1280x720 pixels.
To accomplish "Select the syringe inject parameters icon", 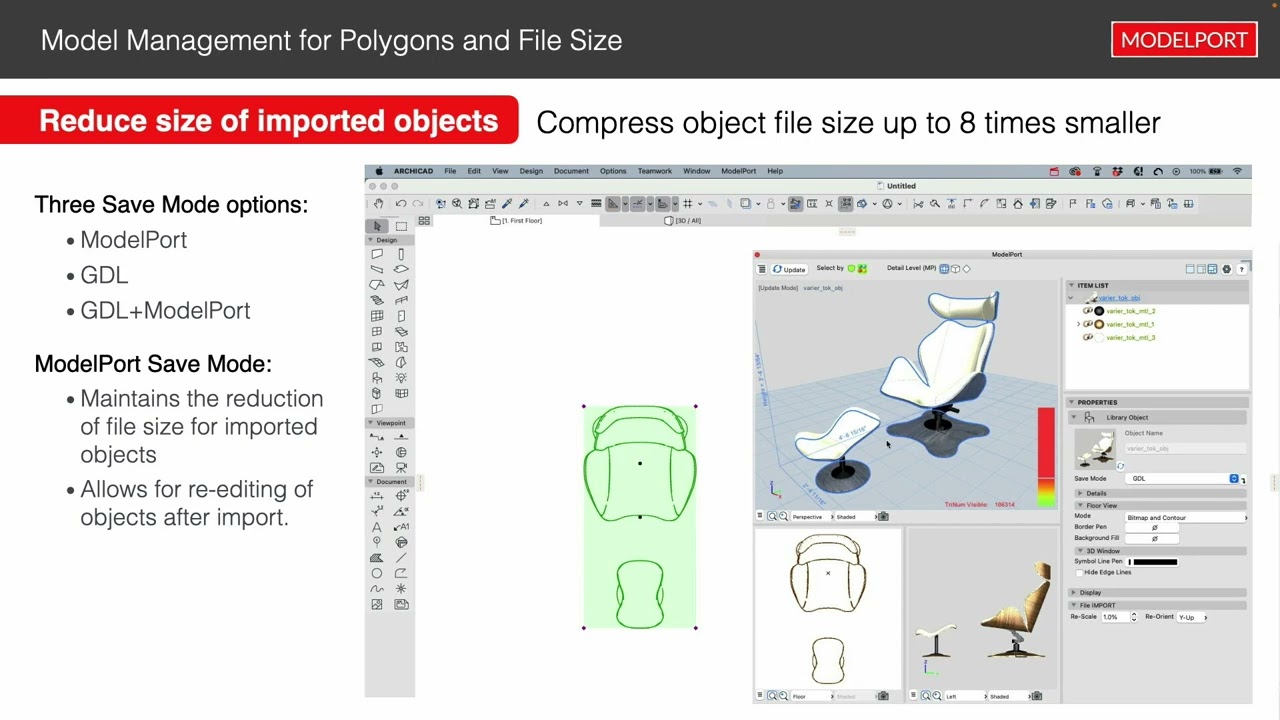I will [523, 203].
